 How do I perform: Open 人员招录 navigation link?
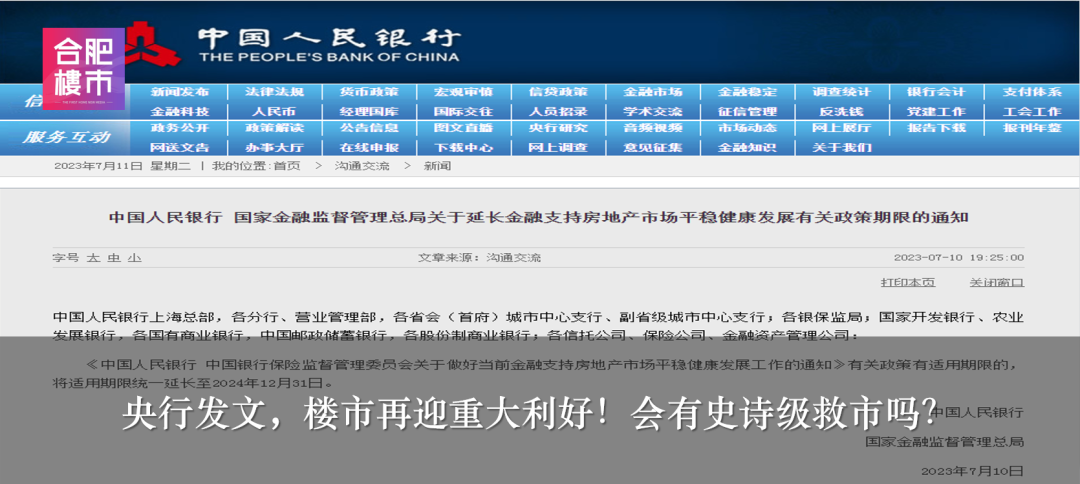(x=558, y=112)
